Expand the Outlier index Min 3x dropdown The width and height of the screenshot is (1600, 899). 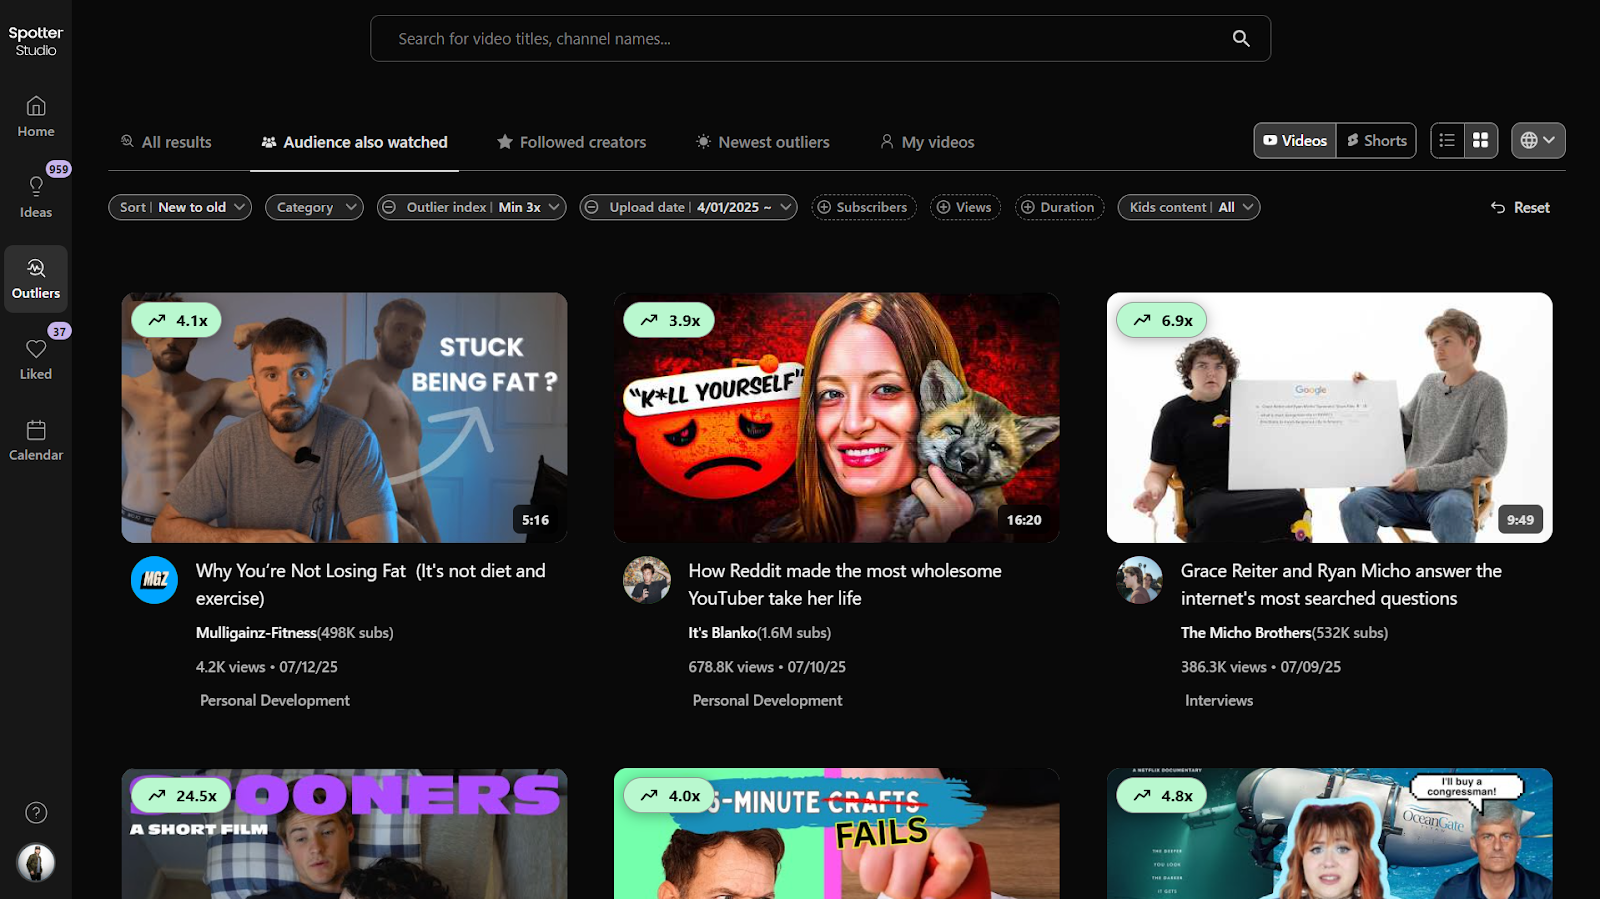coord(555,207)
